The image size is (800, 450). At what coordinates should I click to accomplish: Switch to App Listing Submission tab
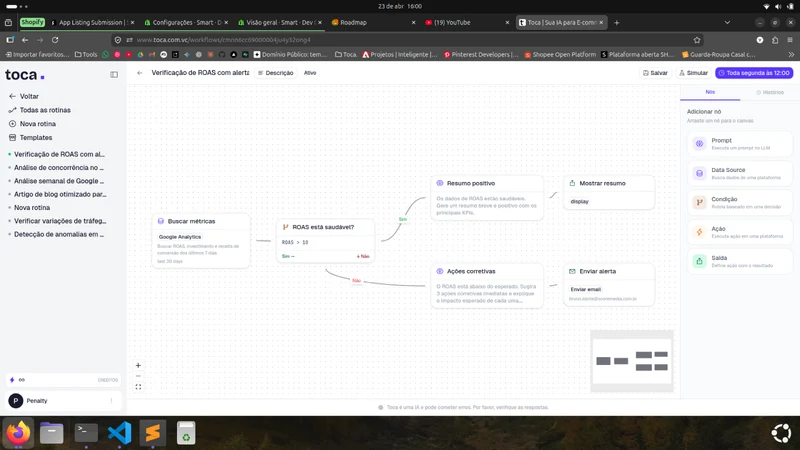(x=91, y=22)
